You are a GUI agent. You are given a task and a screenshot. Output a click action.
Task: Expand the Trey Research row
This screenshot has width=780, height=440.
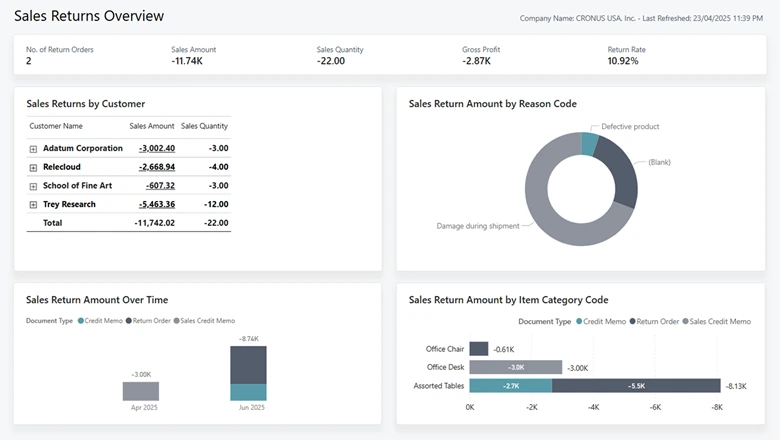(33, 204)
